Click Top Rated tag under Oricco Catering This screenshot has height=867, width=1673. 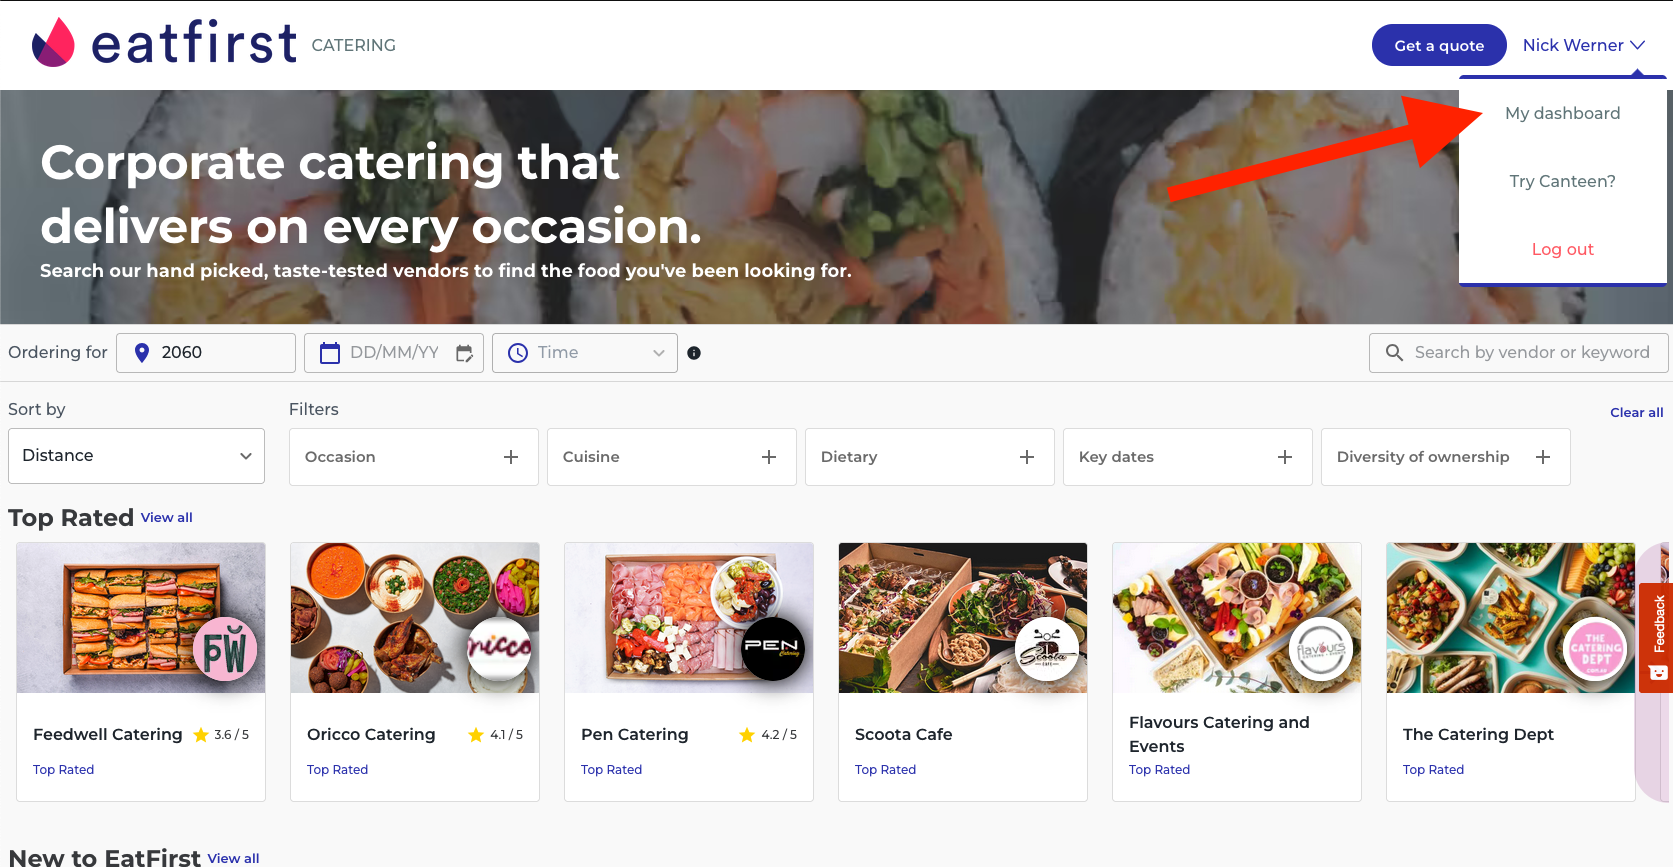point(338,769)
